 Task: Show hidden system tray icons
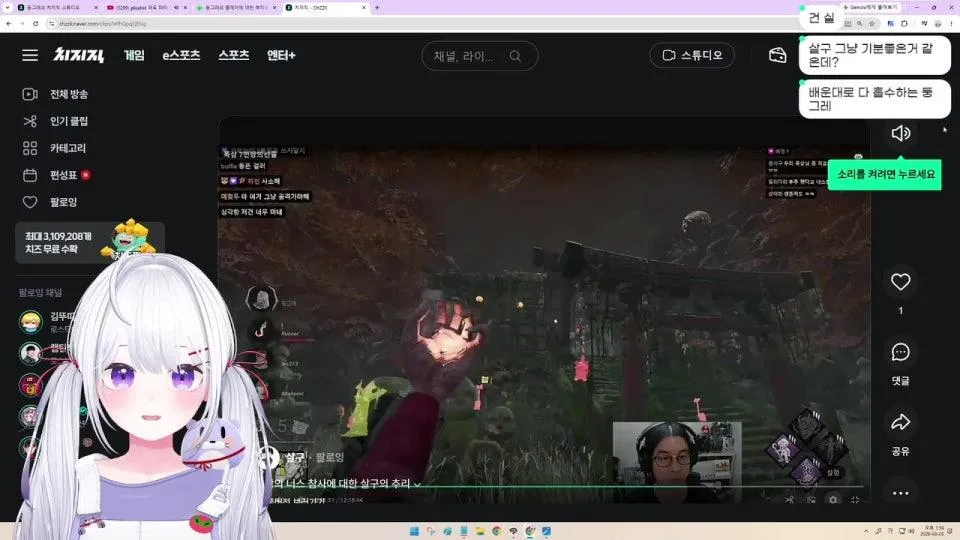[866, 531]
